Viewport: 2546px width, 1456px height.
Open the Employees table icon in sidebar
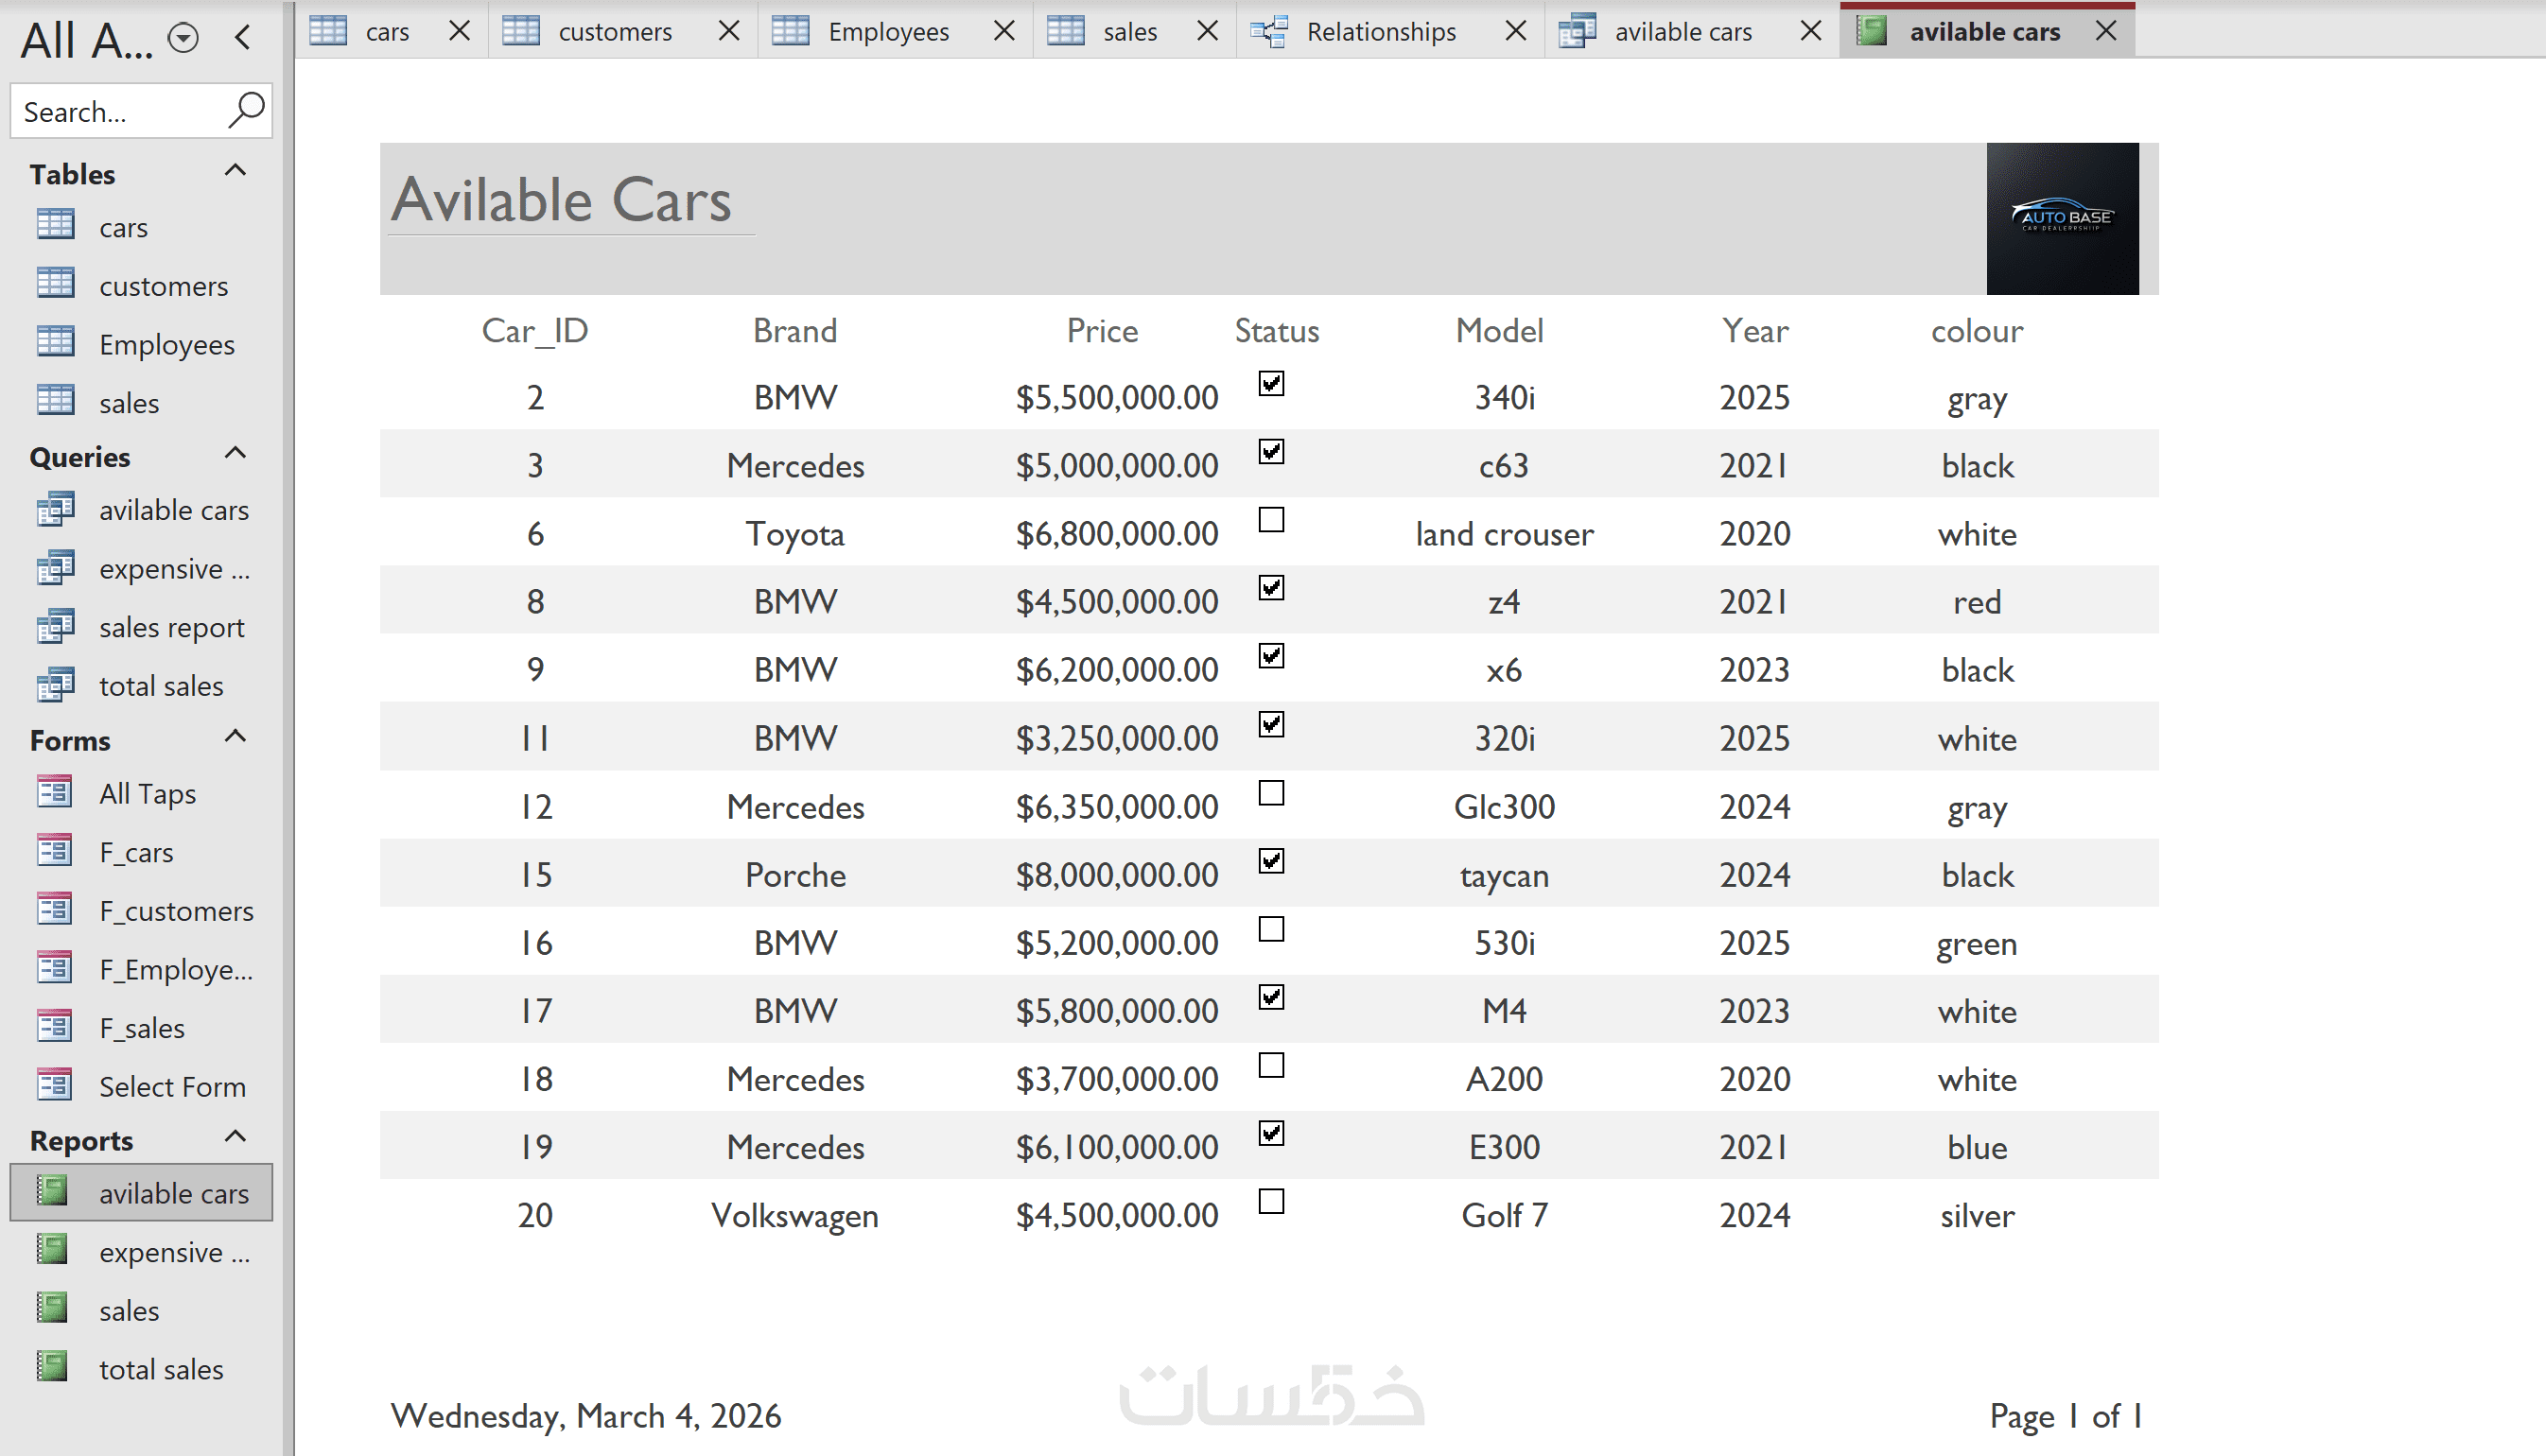pyautogui.click(x=55, y=342)
